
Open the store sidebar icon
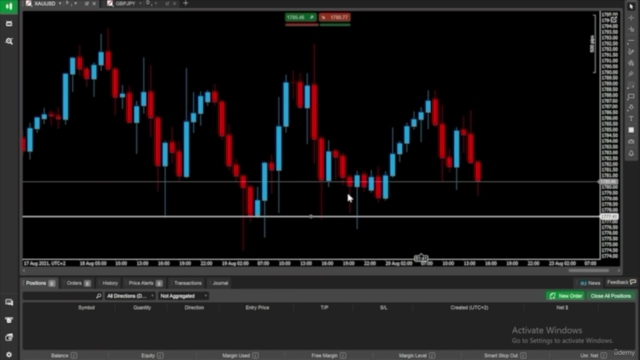coord(9,320)
